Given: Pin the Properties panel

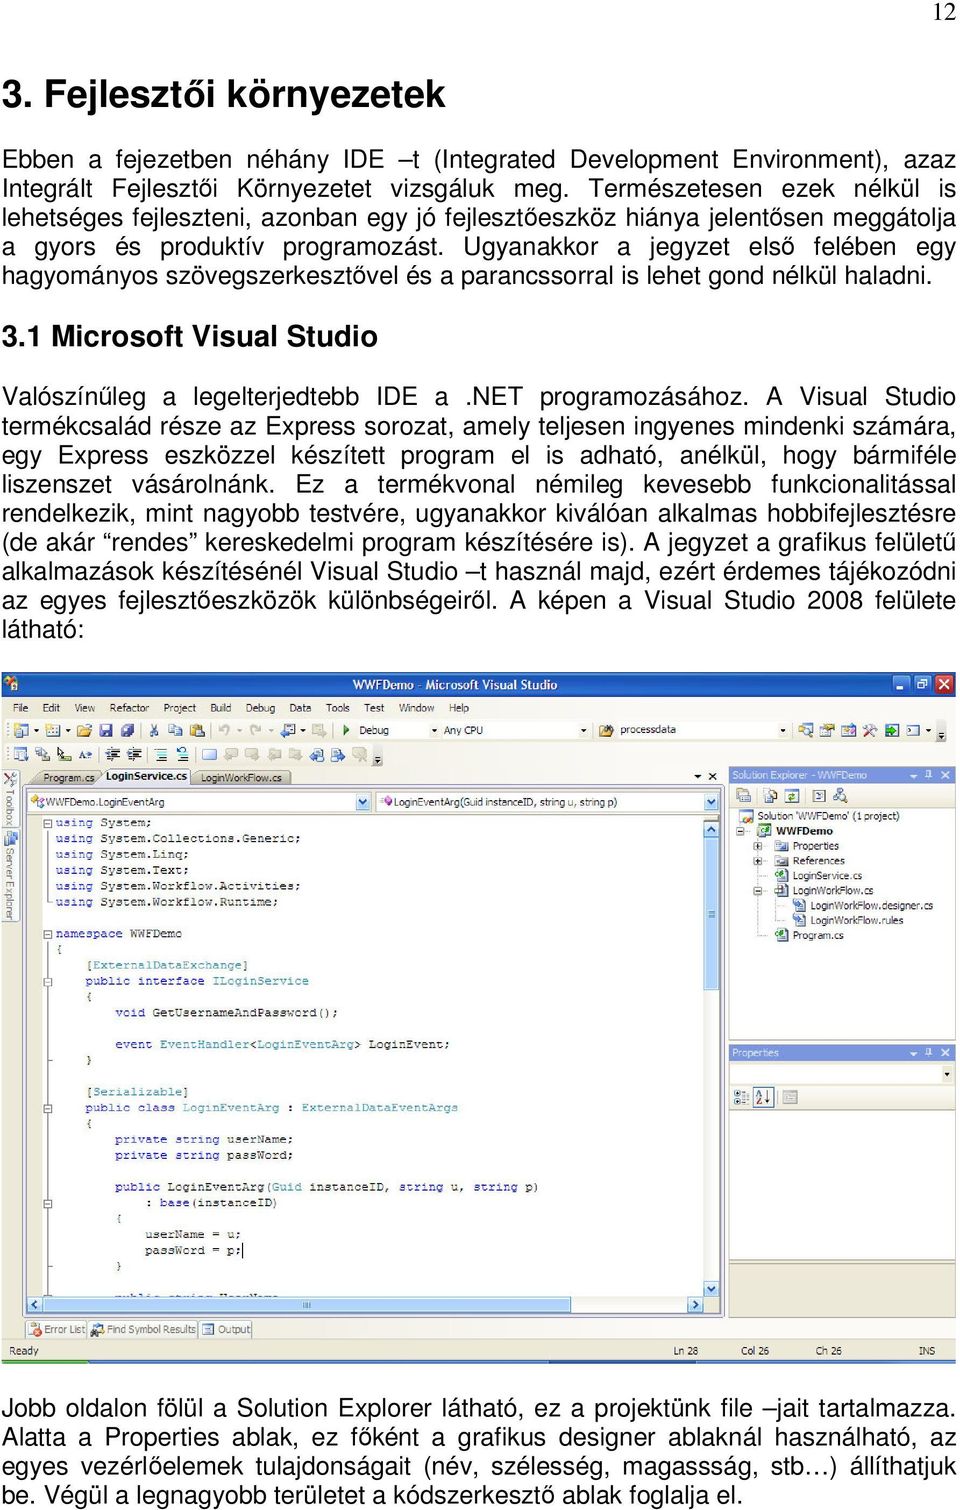Looking at the screenshot, I should point(928,1052).
